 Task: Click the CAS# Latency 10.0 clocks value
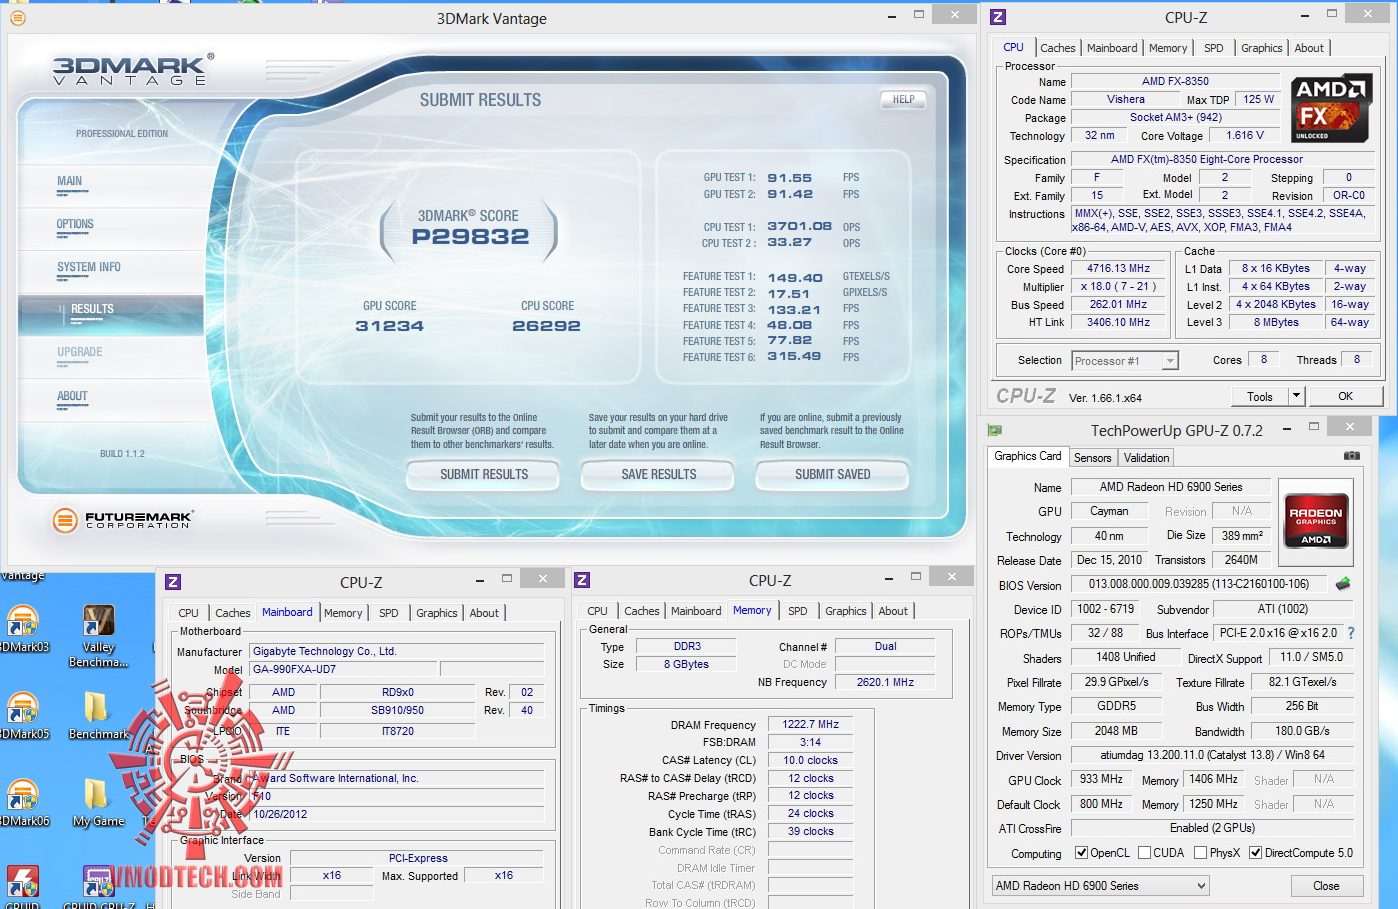tap(810, 761)
